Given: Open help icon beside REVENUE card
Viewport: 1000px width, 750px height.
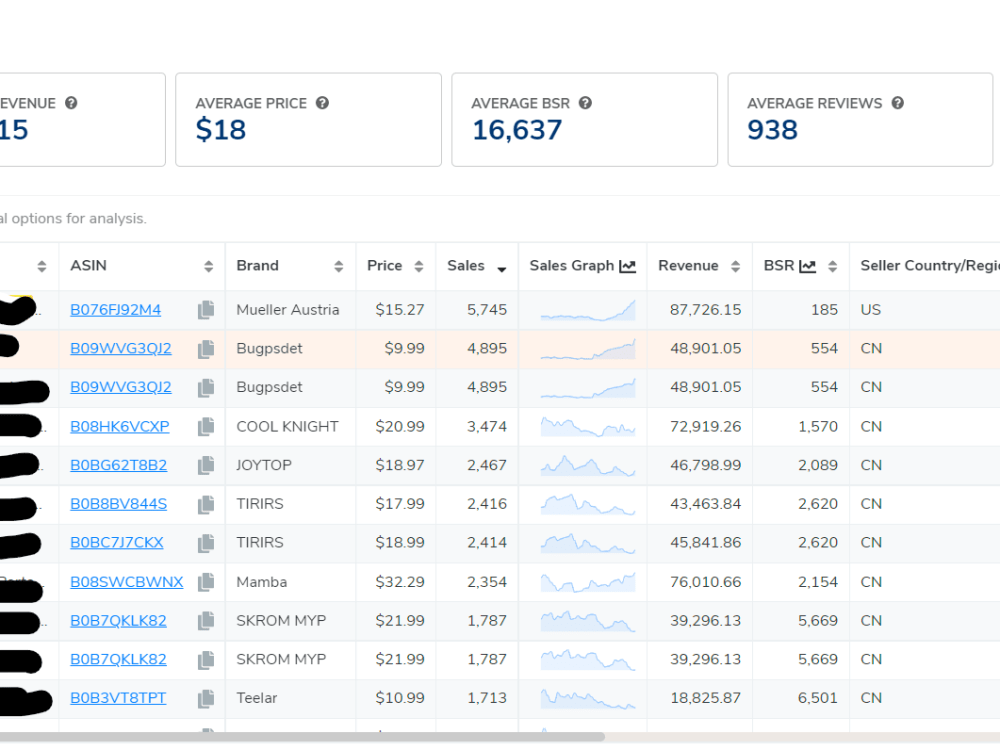Looking at the screenshot, I should click(x=71, y=103).
